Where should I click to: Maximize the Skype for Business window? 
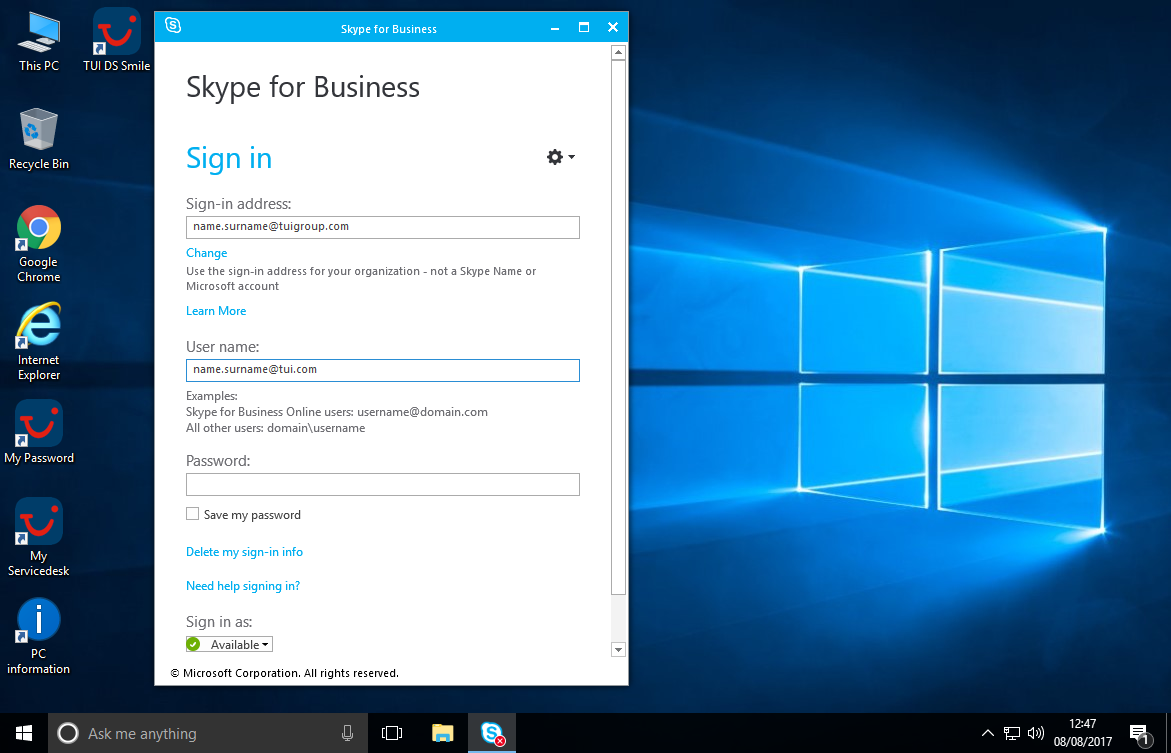pos(584,28)
